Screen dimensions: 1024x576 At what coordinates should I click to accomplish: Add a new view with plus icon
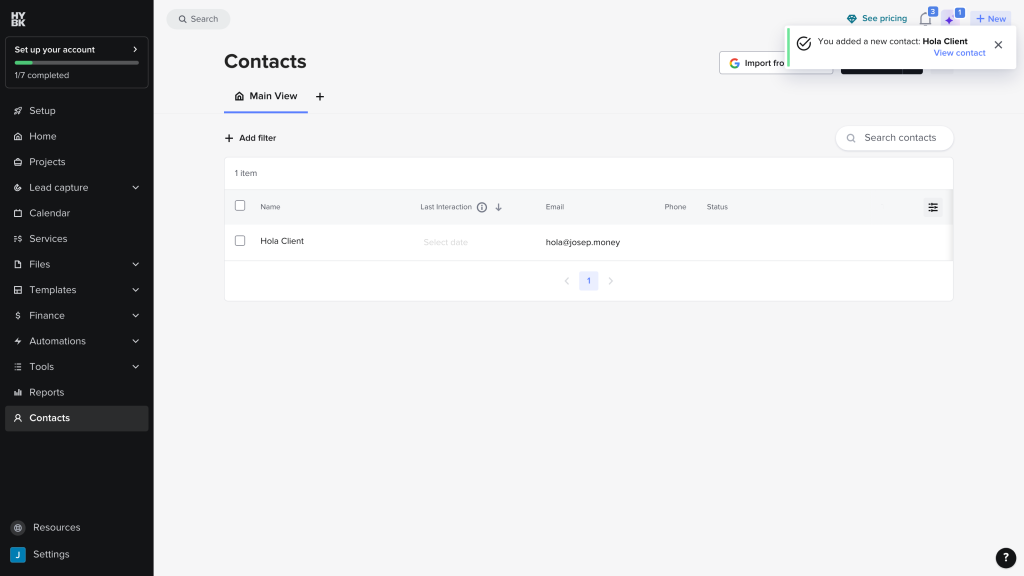click(x=320, y=97)
